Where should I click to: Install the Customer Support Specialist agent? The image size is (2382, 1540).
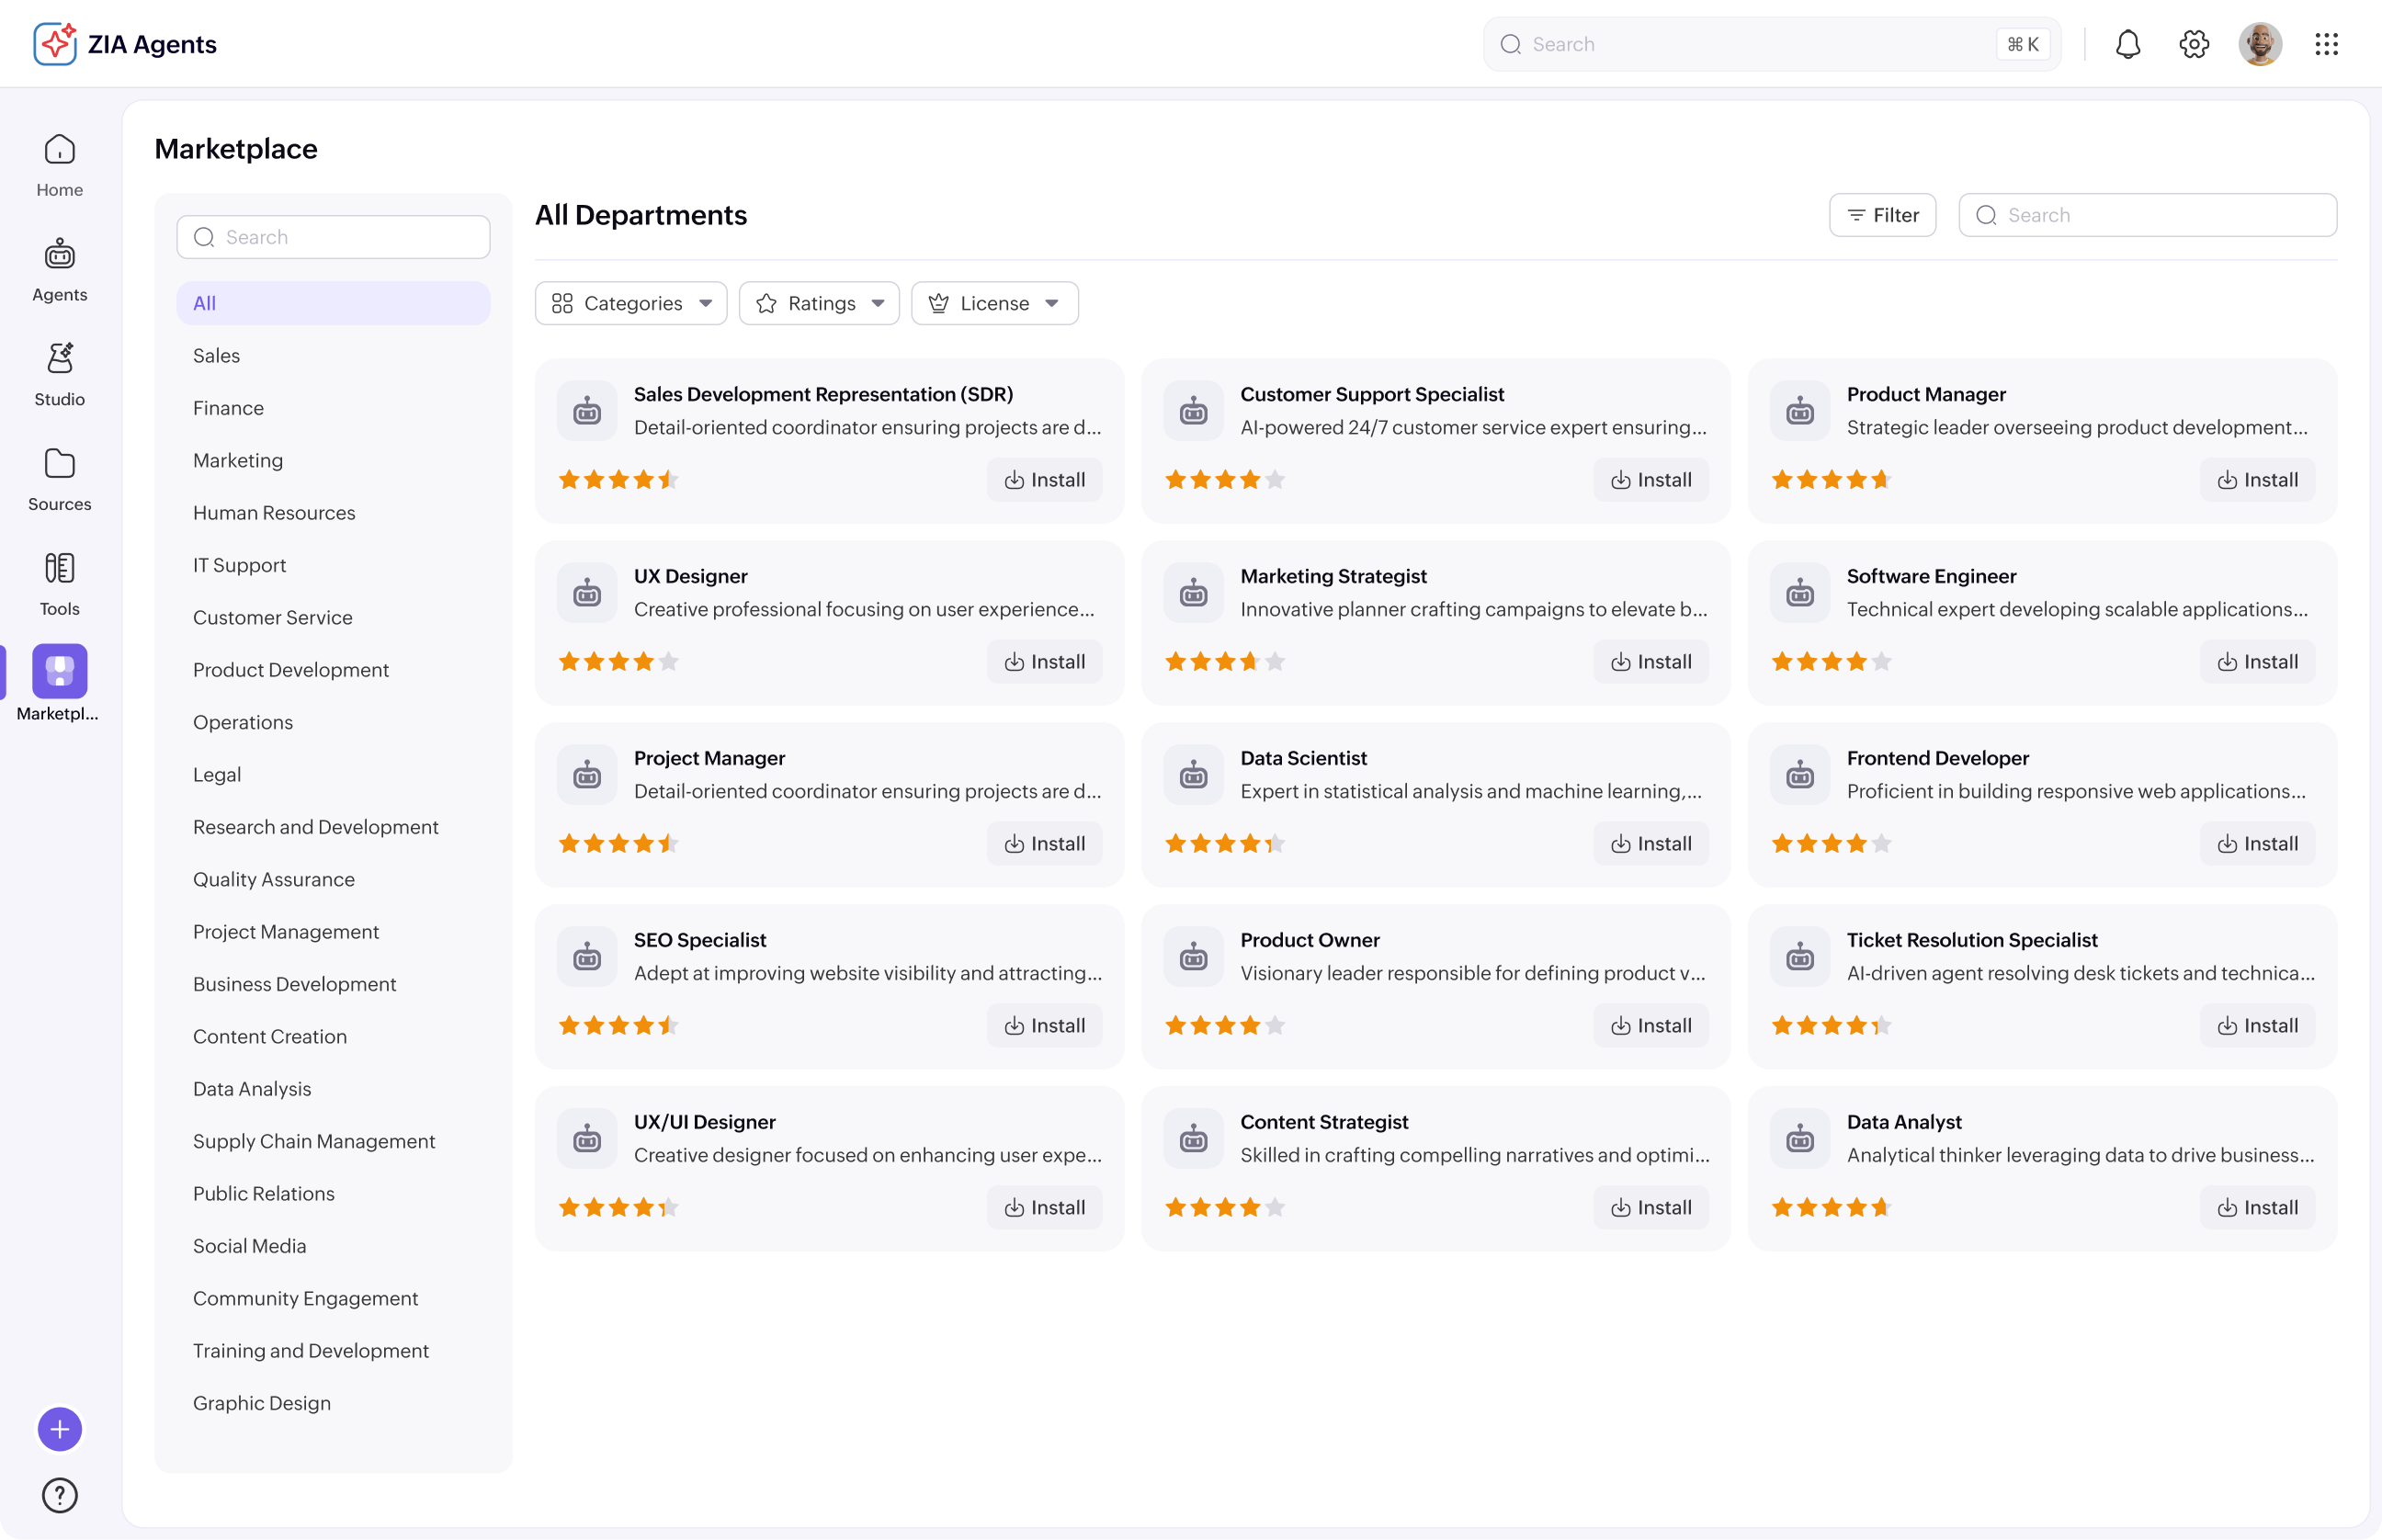[1651, 480]
